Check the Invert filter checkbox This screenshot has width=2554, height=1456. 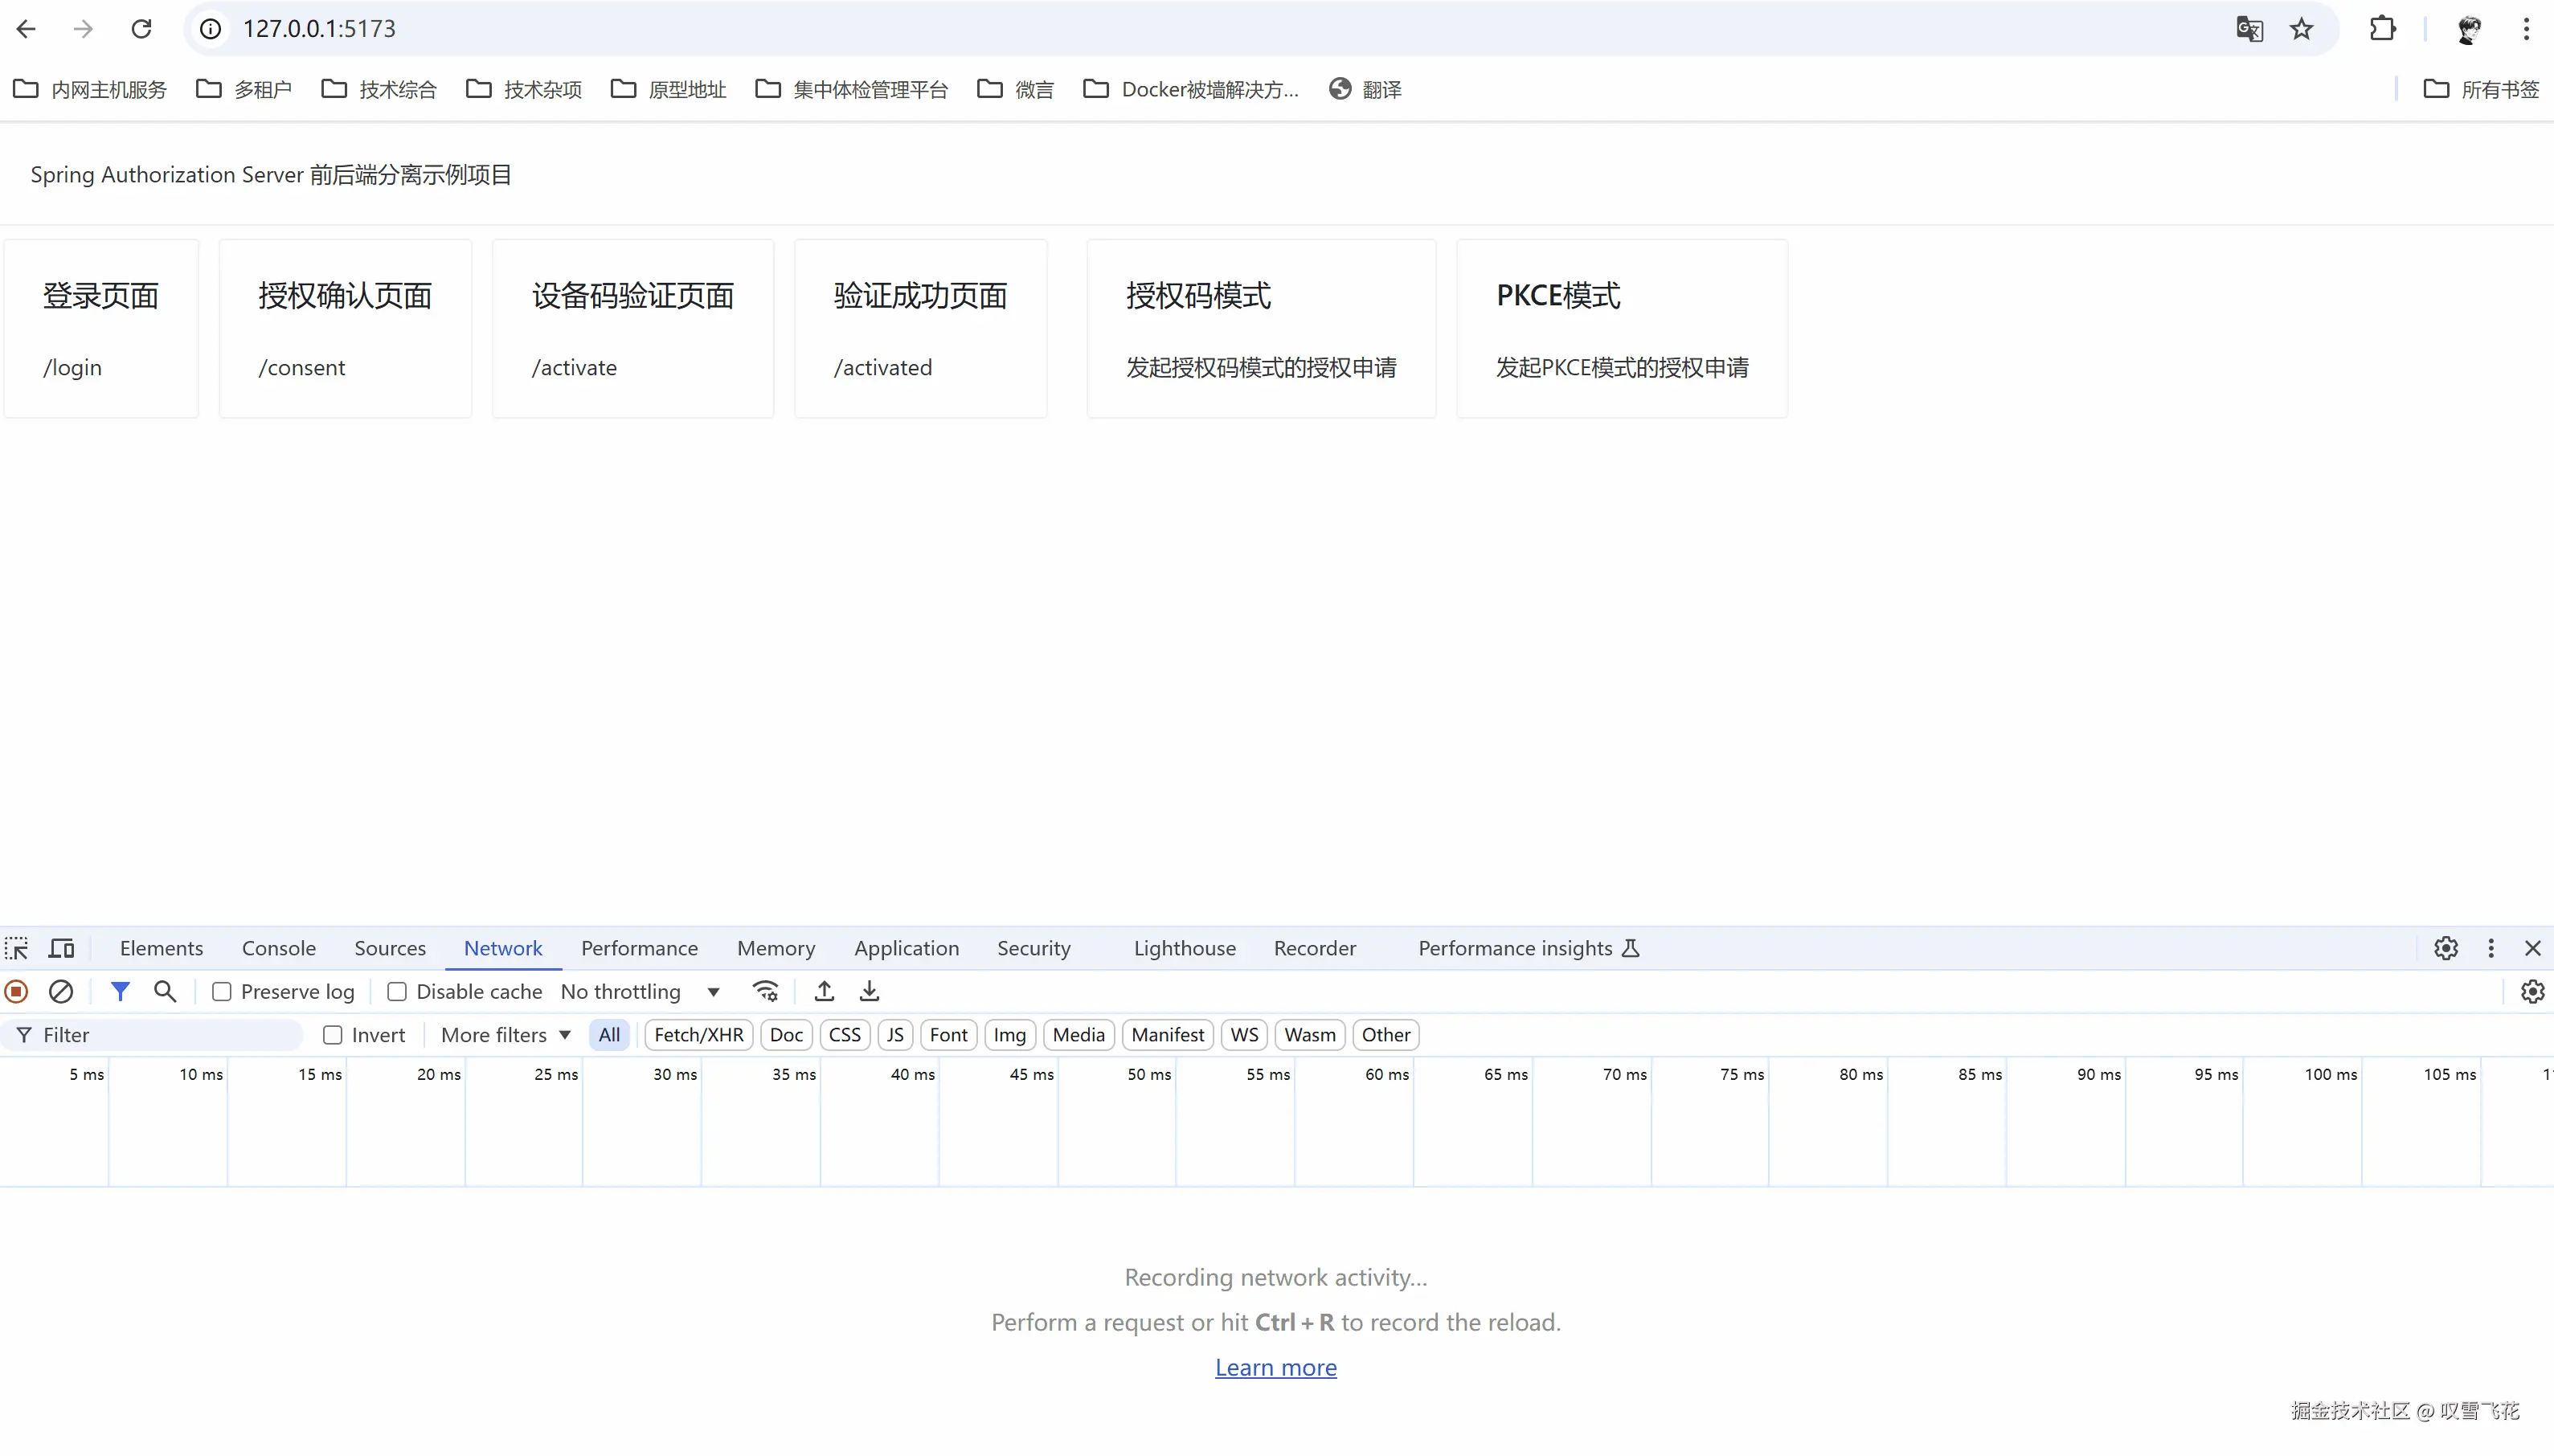click(x=333, y=1035)
